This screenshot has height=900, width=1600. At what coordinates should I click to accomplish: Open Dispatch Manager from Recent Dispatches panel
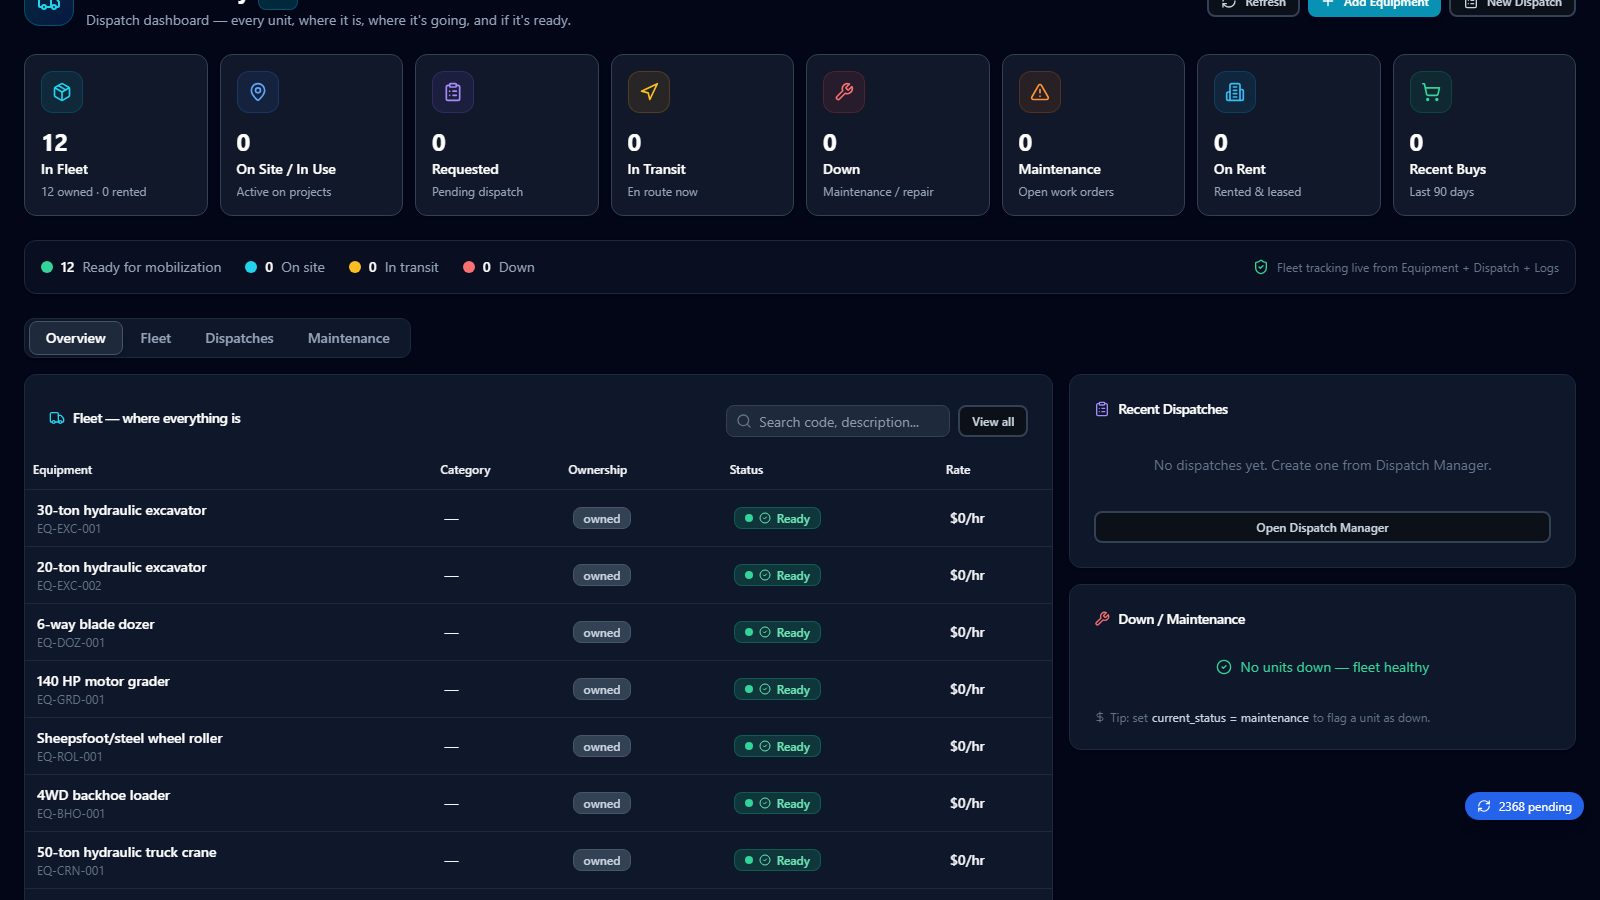pos(1322,527)
